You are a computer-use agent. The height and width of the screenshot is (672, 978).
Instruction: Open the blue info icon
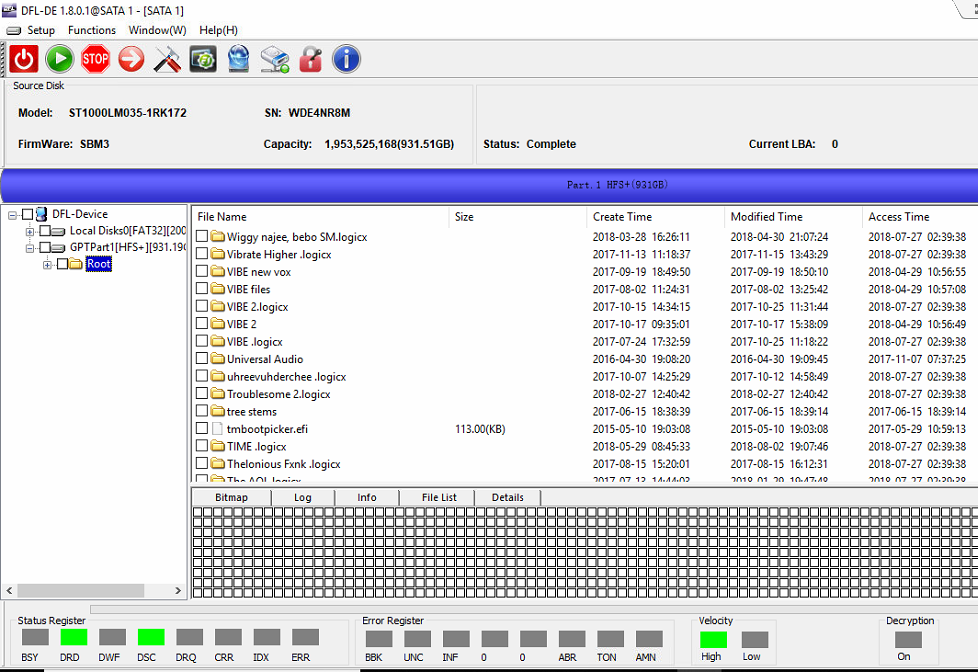[x=346, y=59]
